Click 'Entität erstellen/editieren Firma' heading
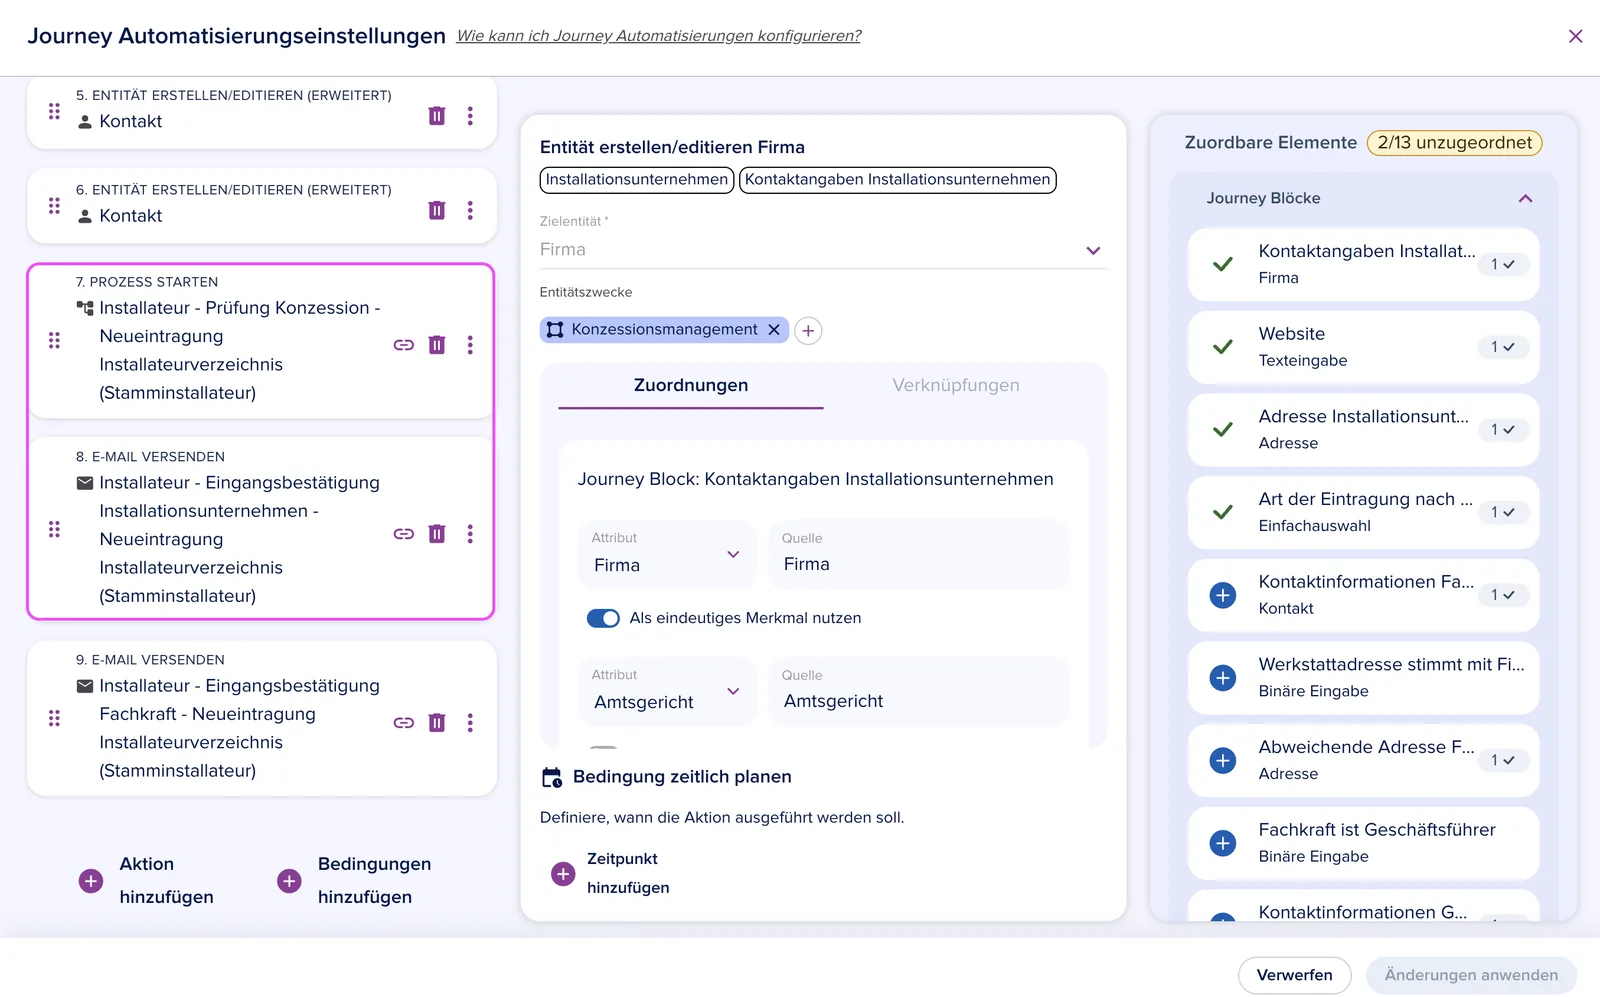Viewport: 1600px width, 997px height. coord(672,147)
